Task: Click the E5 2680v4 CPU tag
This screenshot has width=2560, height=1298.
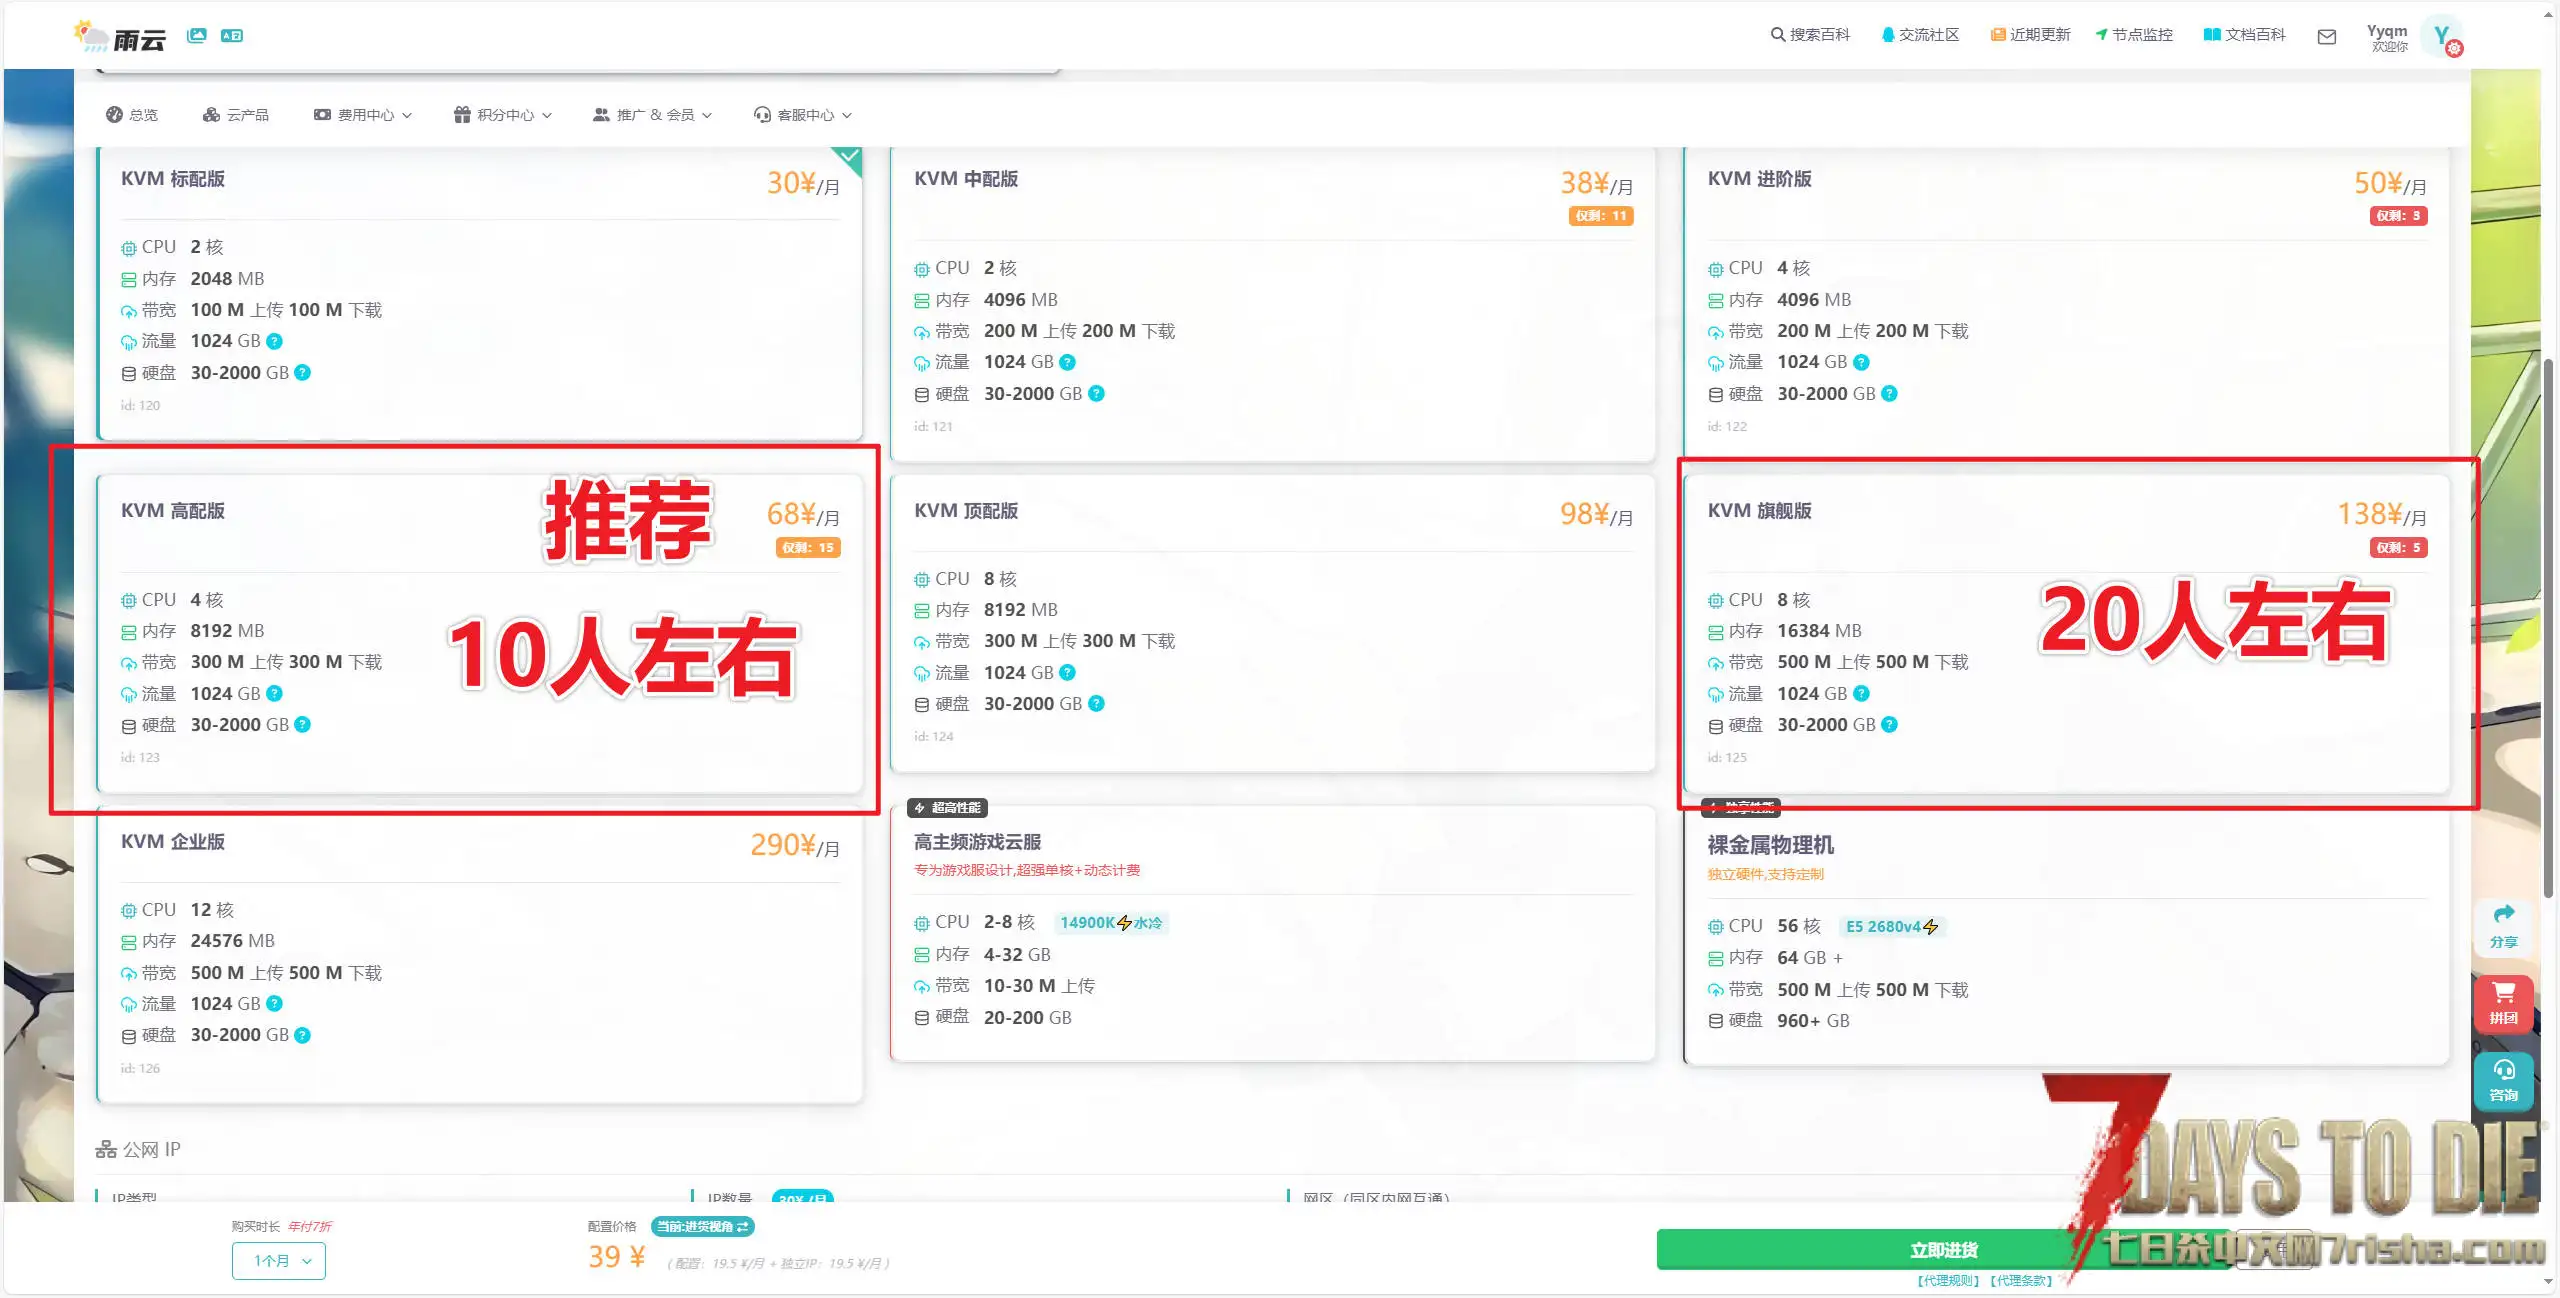Action: pyautogui.click(x=1892, y=926)
